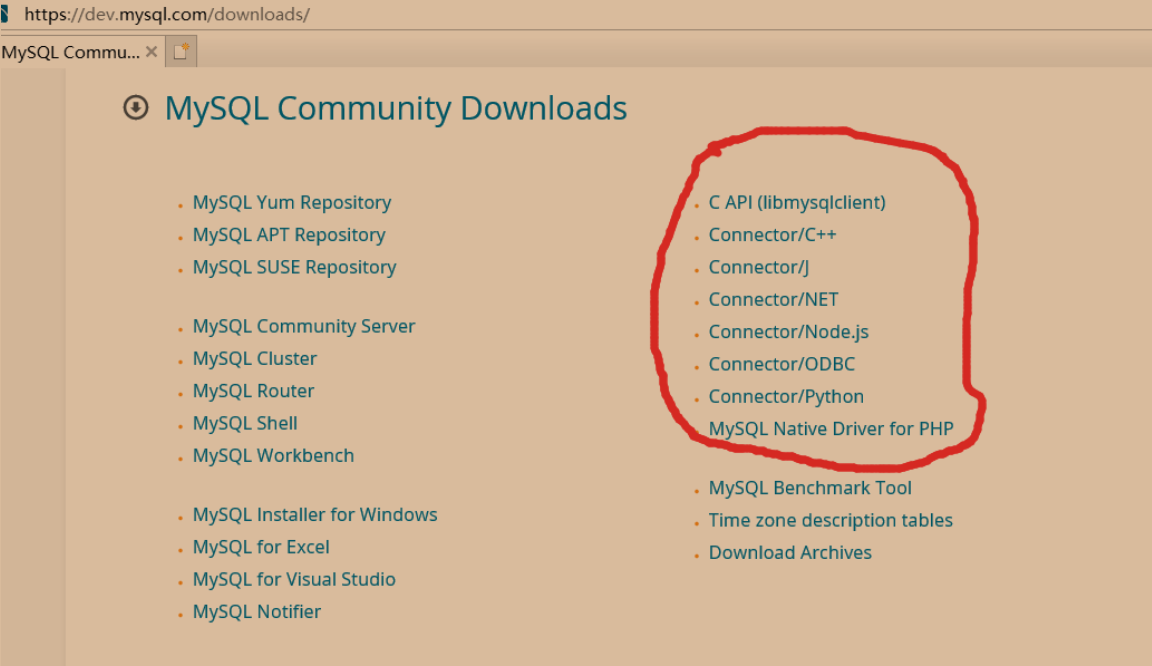Open MySQL Yum Repository link
This screenshot has height=666, width=1152.
292,202
